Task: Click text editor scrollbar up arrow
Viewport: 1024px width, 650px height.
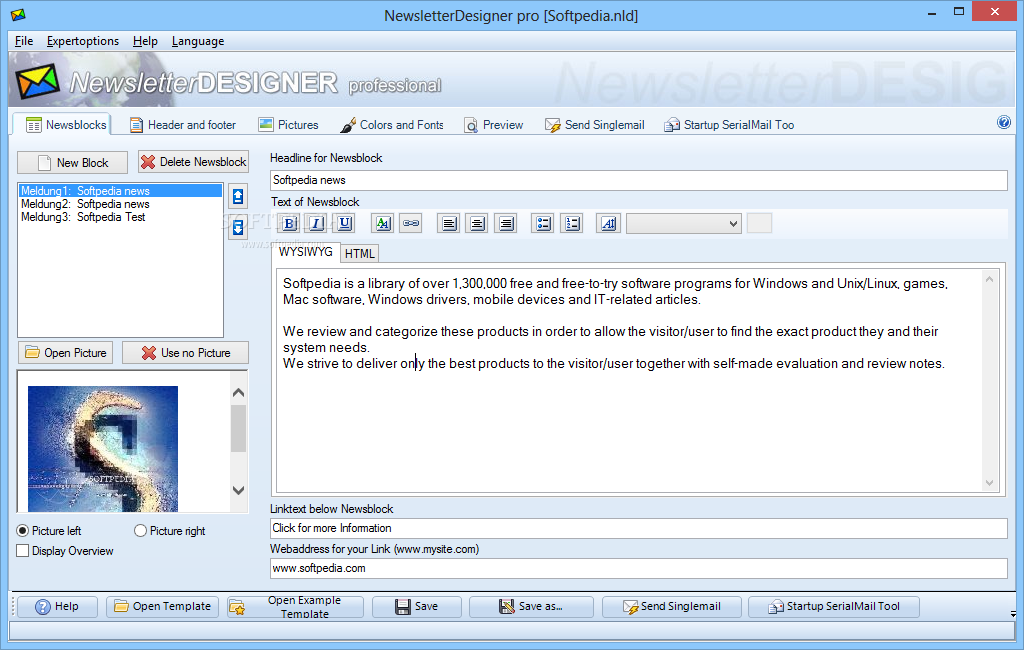Action: [989, 279]
